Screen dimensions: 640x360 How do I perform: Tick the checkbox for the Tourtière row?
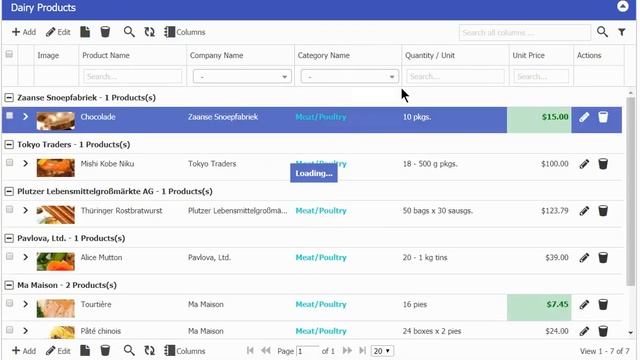(9, 303)
